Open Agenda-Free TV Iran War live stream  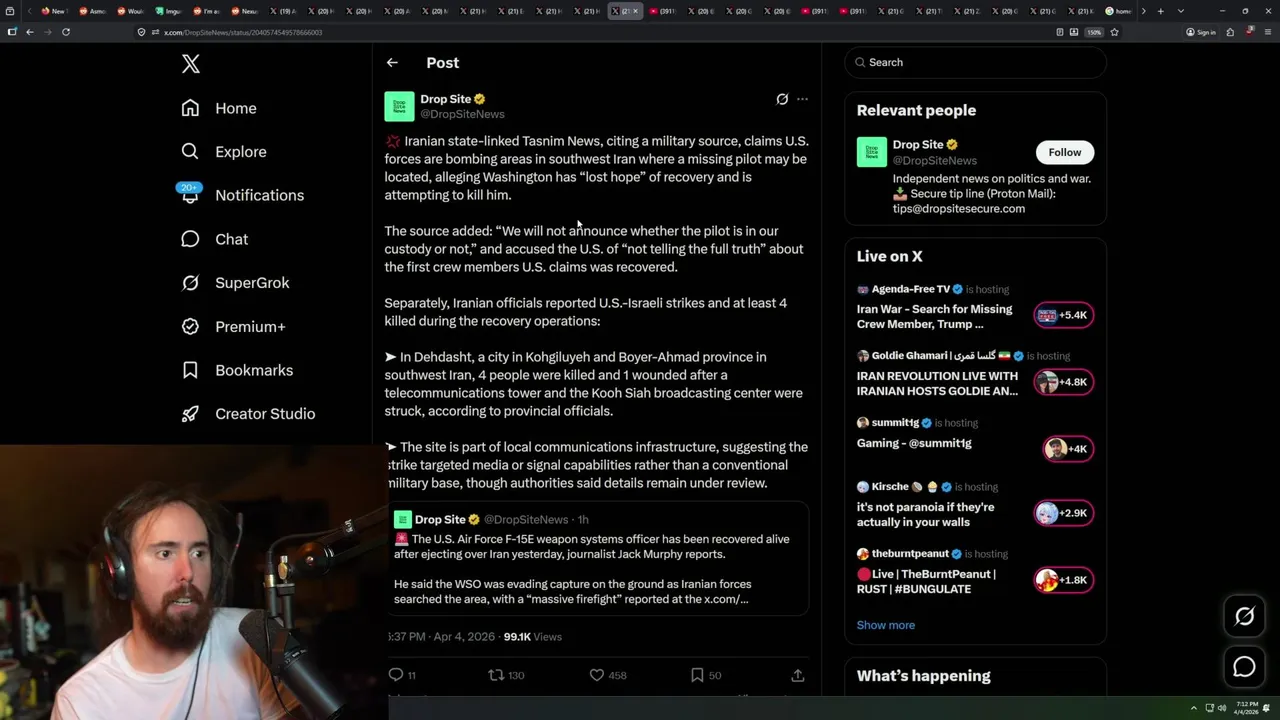pos(935,316)
